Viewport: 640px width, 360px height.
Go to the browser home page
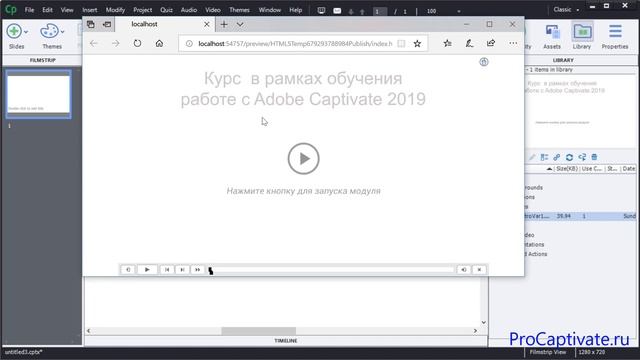point(159,43)
